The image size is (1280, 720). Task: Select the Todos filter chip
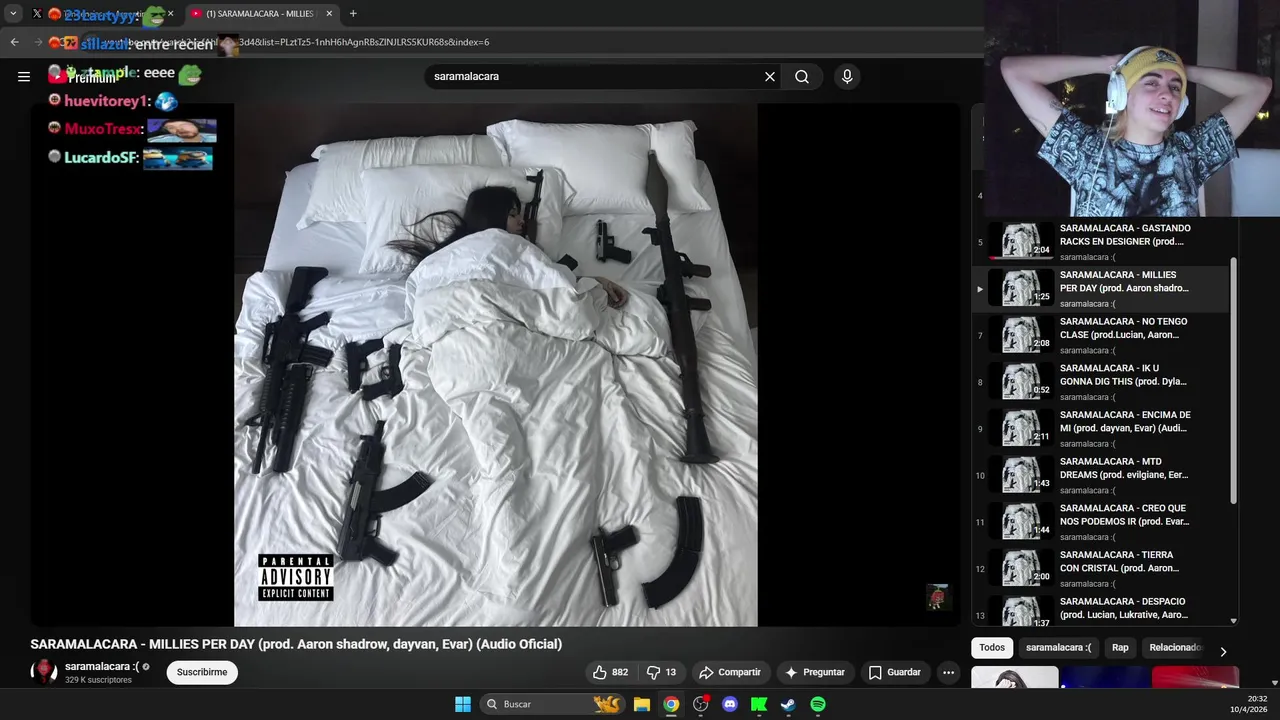coord(992,647)
